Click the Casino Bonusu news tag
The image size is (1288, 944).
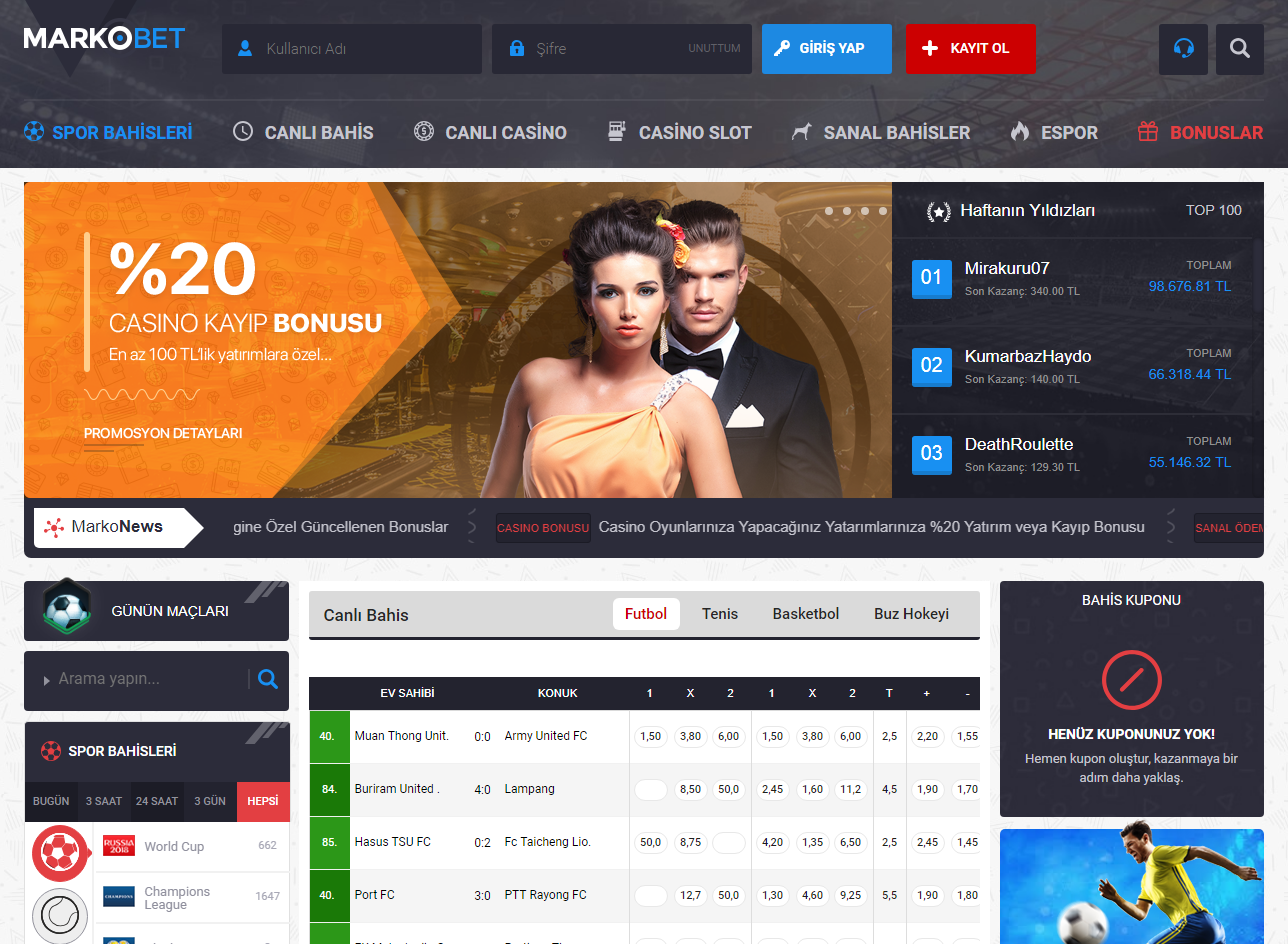click(543, 528)
